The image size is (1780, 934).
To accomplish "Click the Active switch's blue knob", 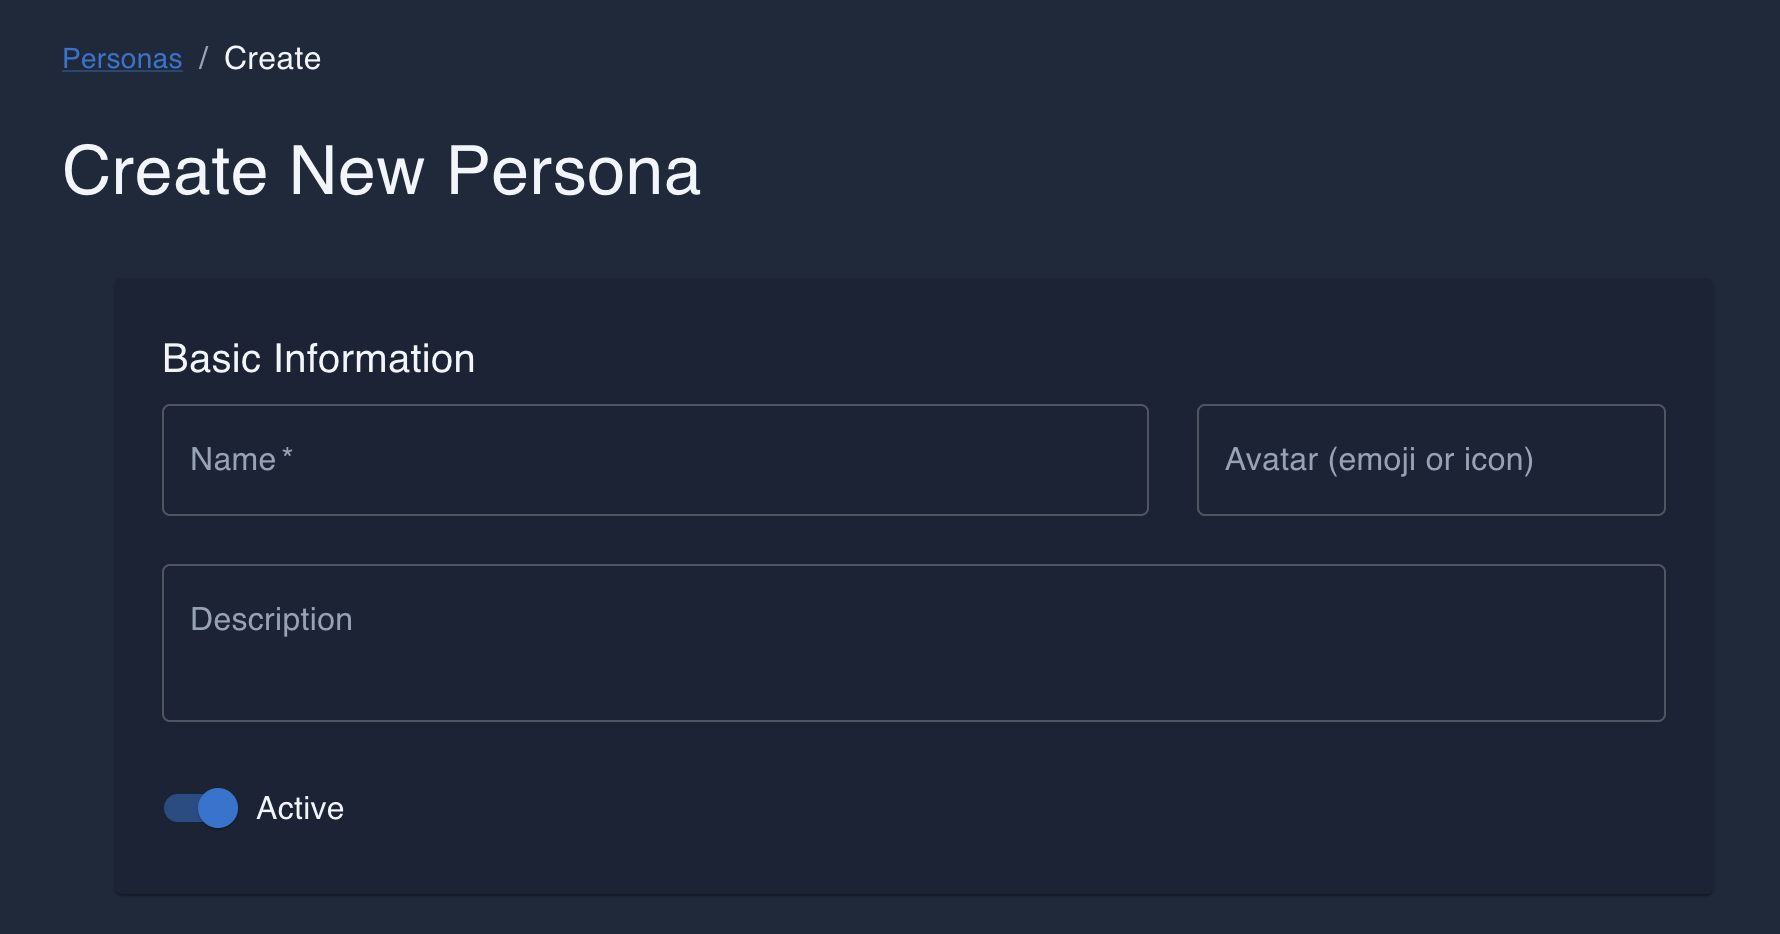I will coord(218,808).
